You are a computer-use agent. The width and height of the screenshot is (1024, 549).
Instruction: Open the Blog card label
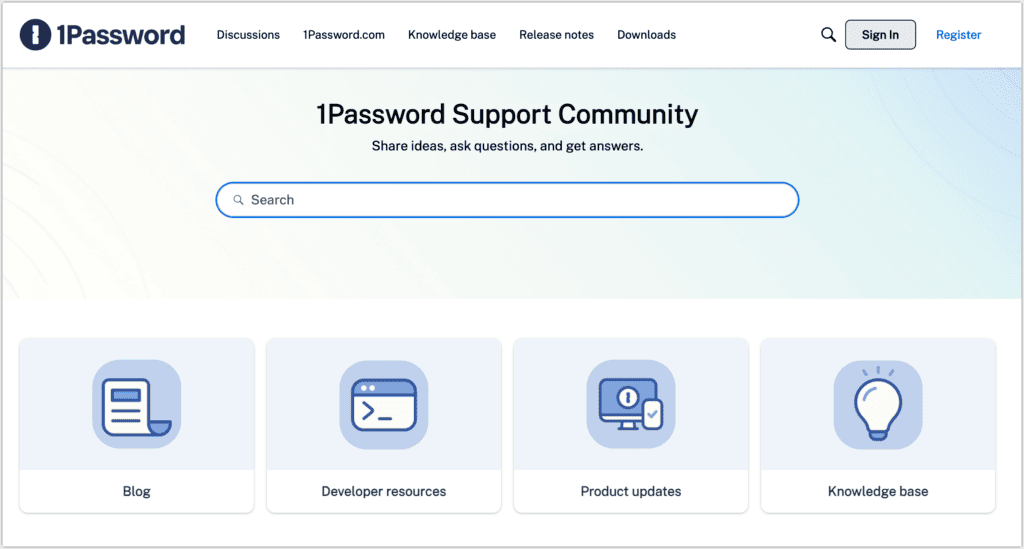point(136,492)
